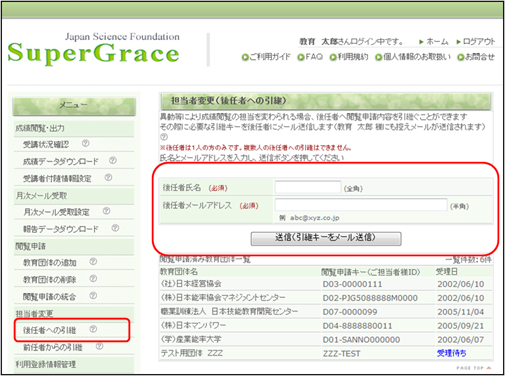Open help icon beside 閲覧申請の統合
505x376 pixels.
click(93, 295)
